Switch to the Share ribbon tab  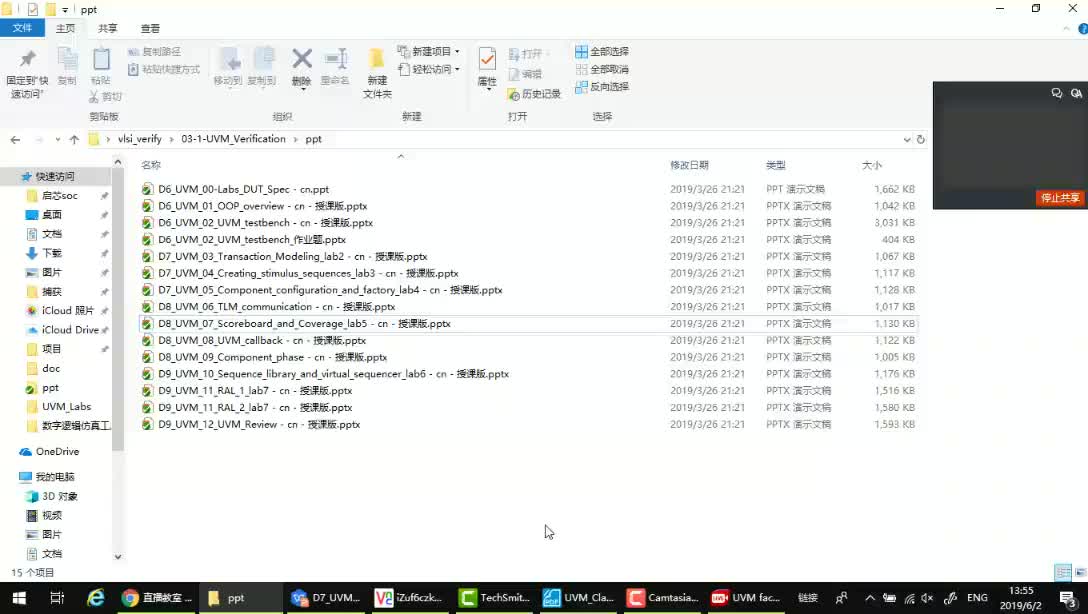click(108, 28)
